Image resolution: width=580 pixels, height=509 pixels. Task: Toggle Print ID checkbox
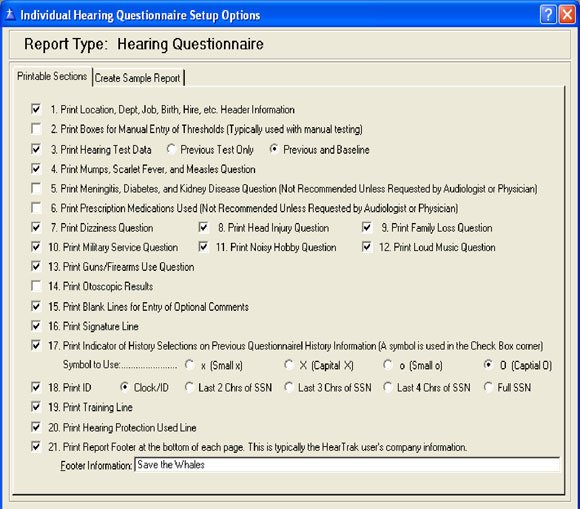(x=36, y=387)
